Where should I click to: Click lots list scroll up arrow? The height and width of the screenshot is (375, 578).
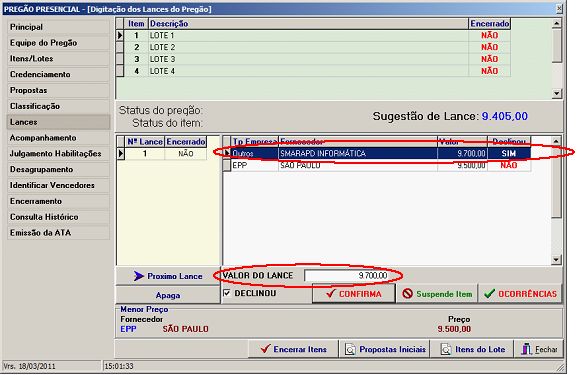coord(557,24)
